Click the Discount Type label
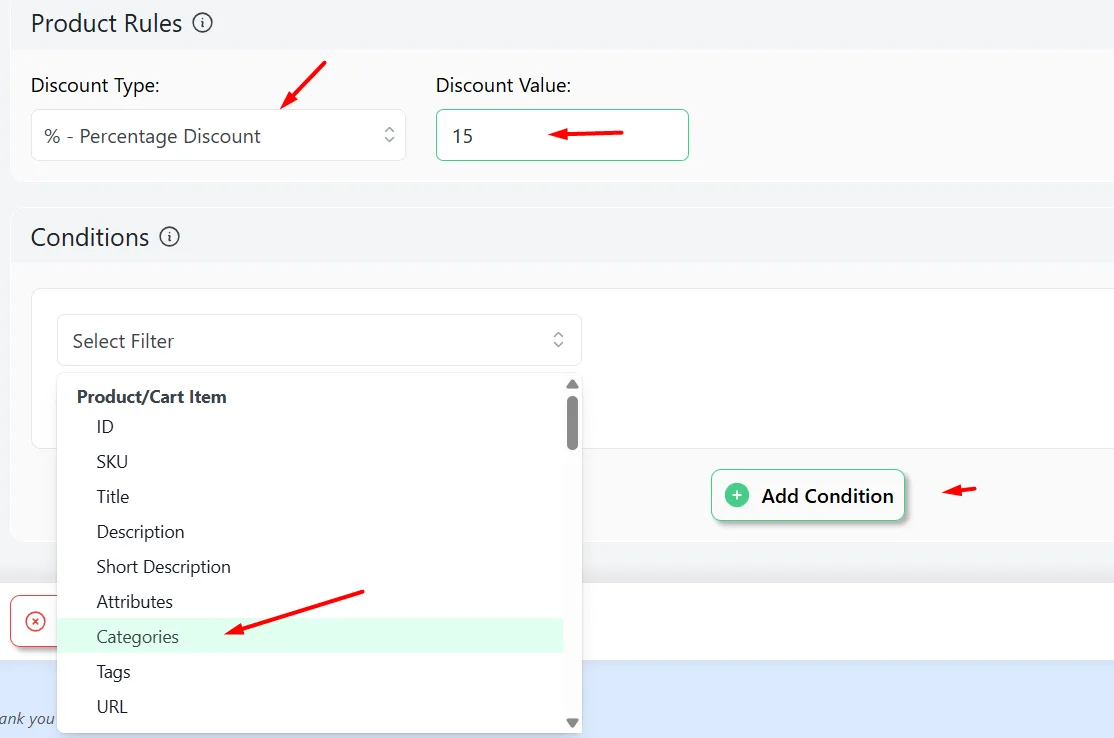Screen dimensions: 1114x738 (95, 85)
